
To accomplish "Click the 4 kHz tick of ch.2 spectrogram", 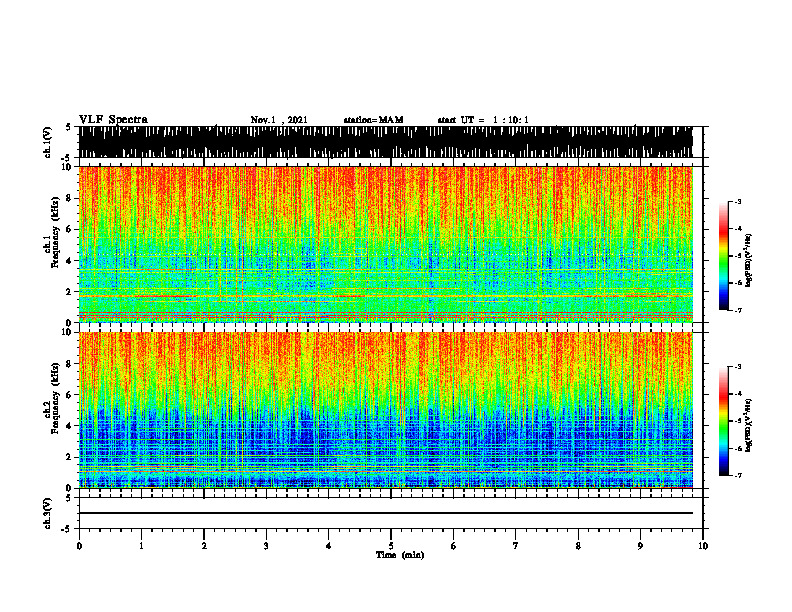I will point(70,426).
